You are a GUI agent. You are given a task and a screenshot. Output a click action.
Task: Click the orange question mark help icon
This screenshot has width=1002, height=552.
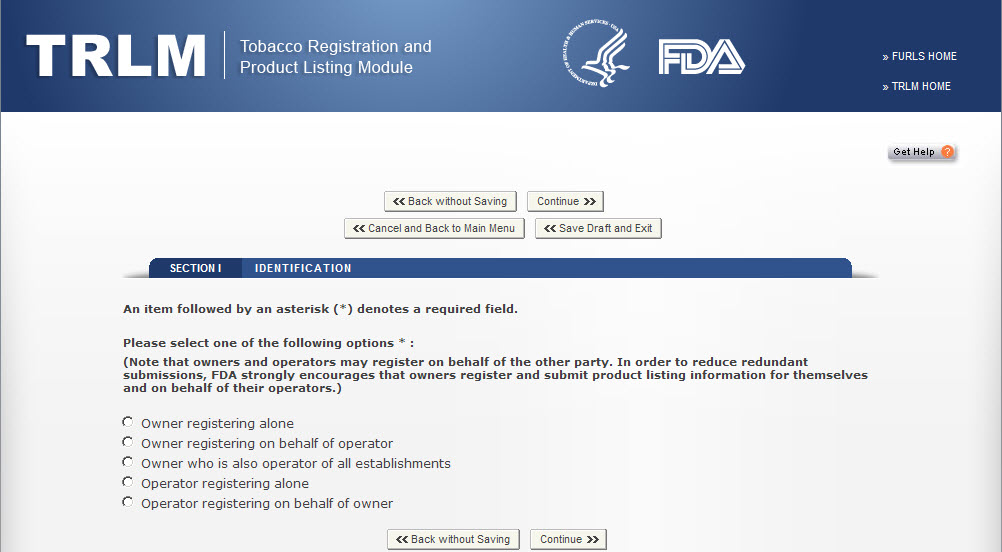[947, 152]
